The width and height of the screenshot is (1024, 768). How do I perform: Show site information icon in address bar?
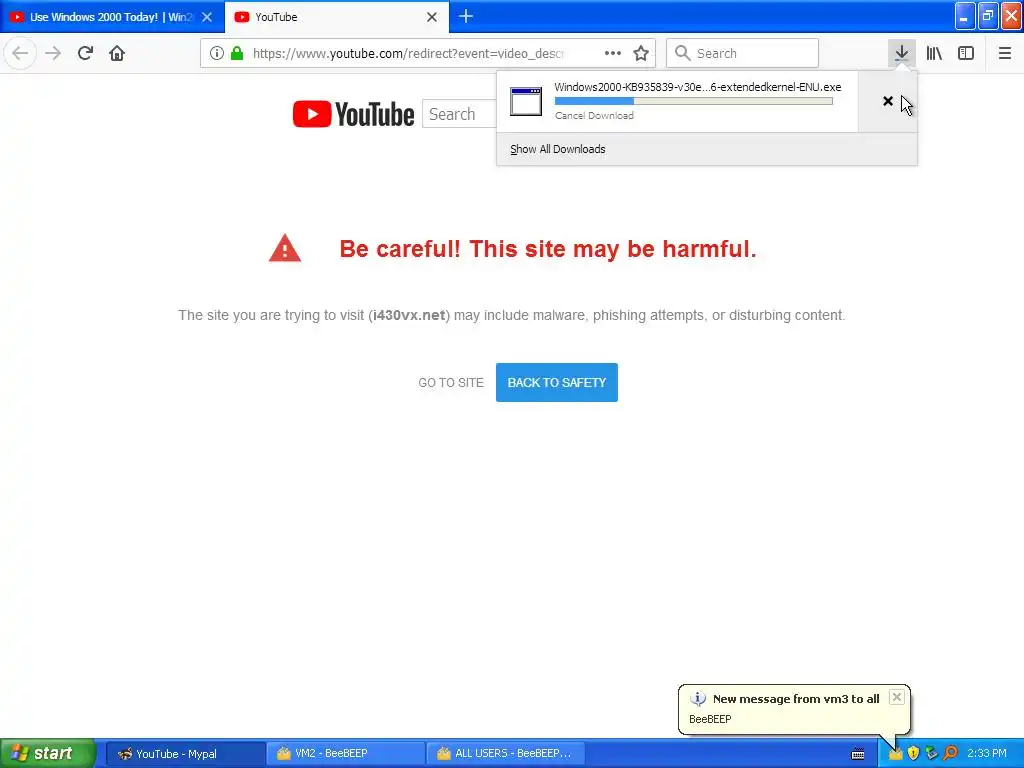[x=217, y=53]
